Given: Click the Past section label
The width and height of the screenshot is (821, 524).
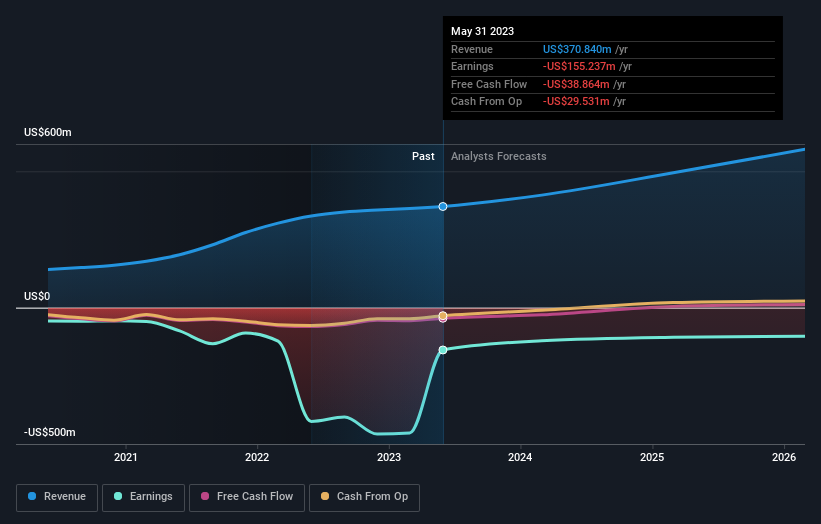Looking at the screenshot, I should pyautogui.click(x=423, y=156).
